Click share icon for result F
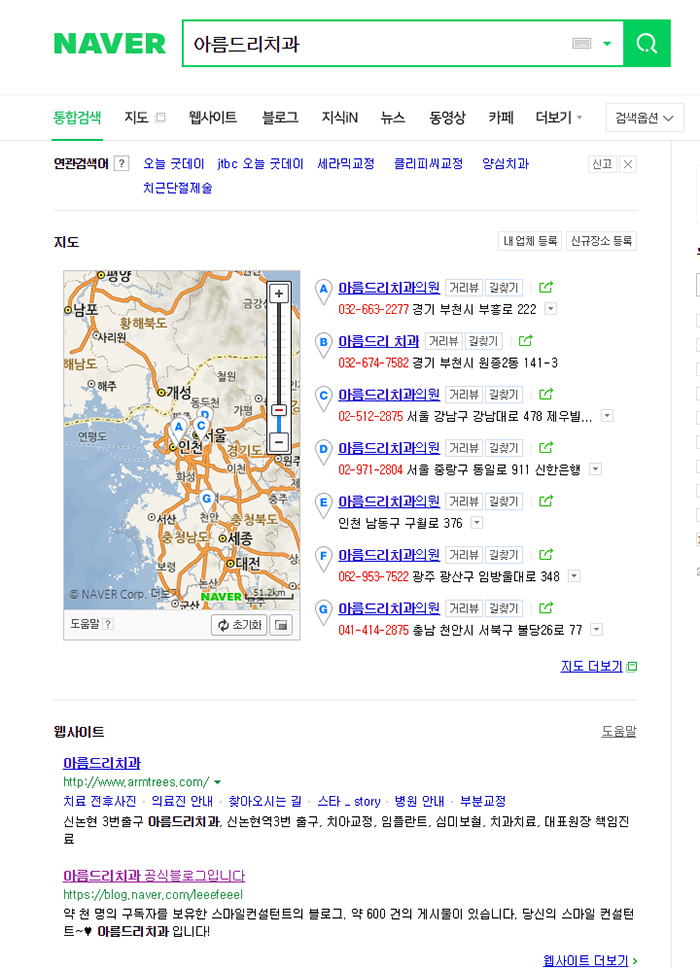 [x=546, y=554]
